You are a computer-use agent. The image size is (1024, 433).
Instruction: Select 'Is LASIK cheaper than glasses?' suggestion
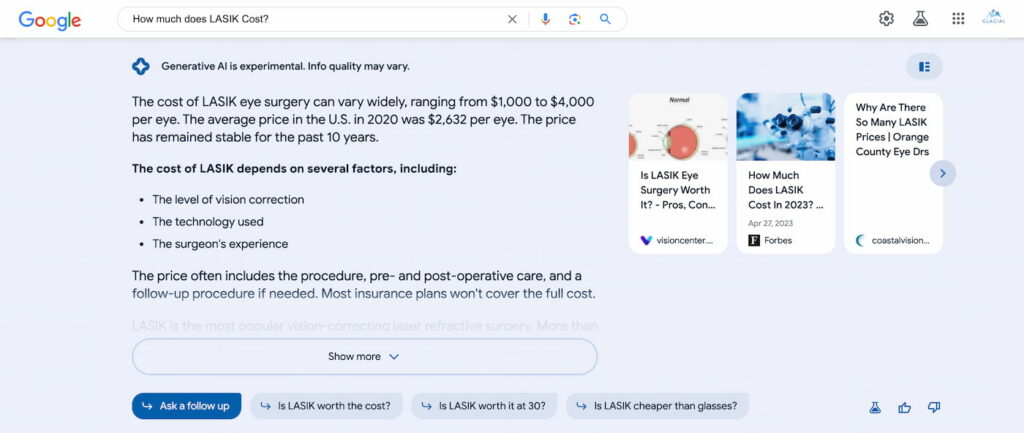pyautogui.click(x=657, y=406)
